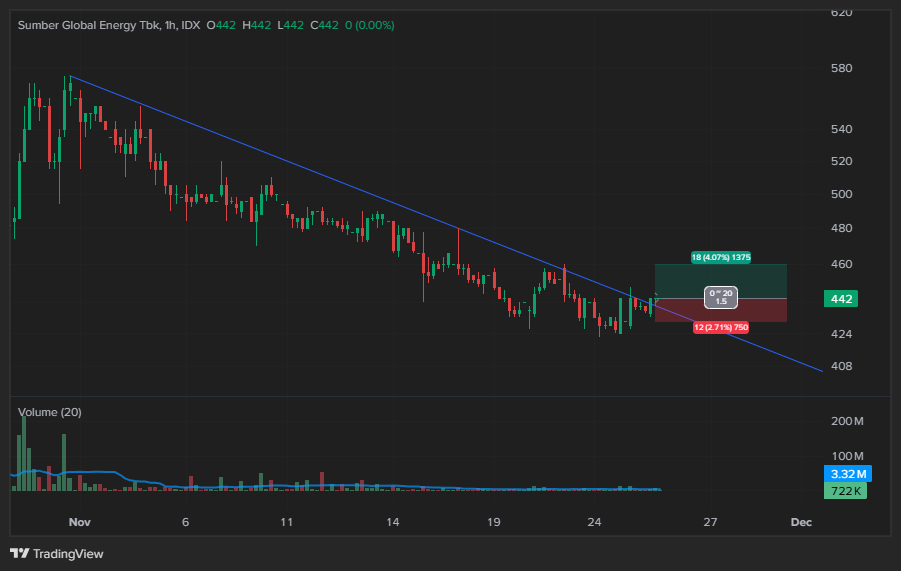The image size is (901, 571).
Task: Click the 480 price axis label
Action: (841, 228)
